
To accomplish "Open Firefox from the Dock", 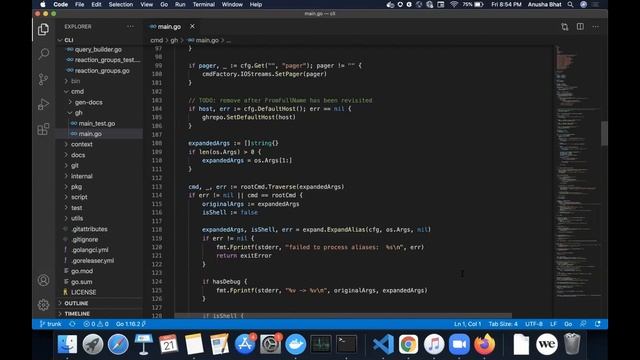I will click(484, 344).
